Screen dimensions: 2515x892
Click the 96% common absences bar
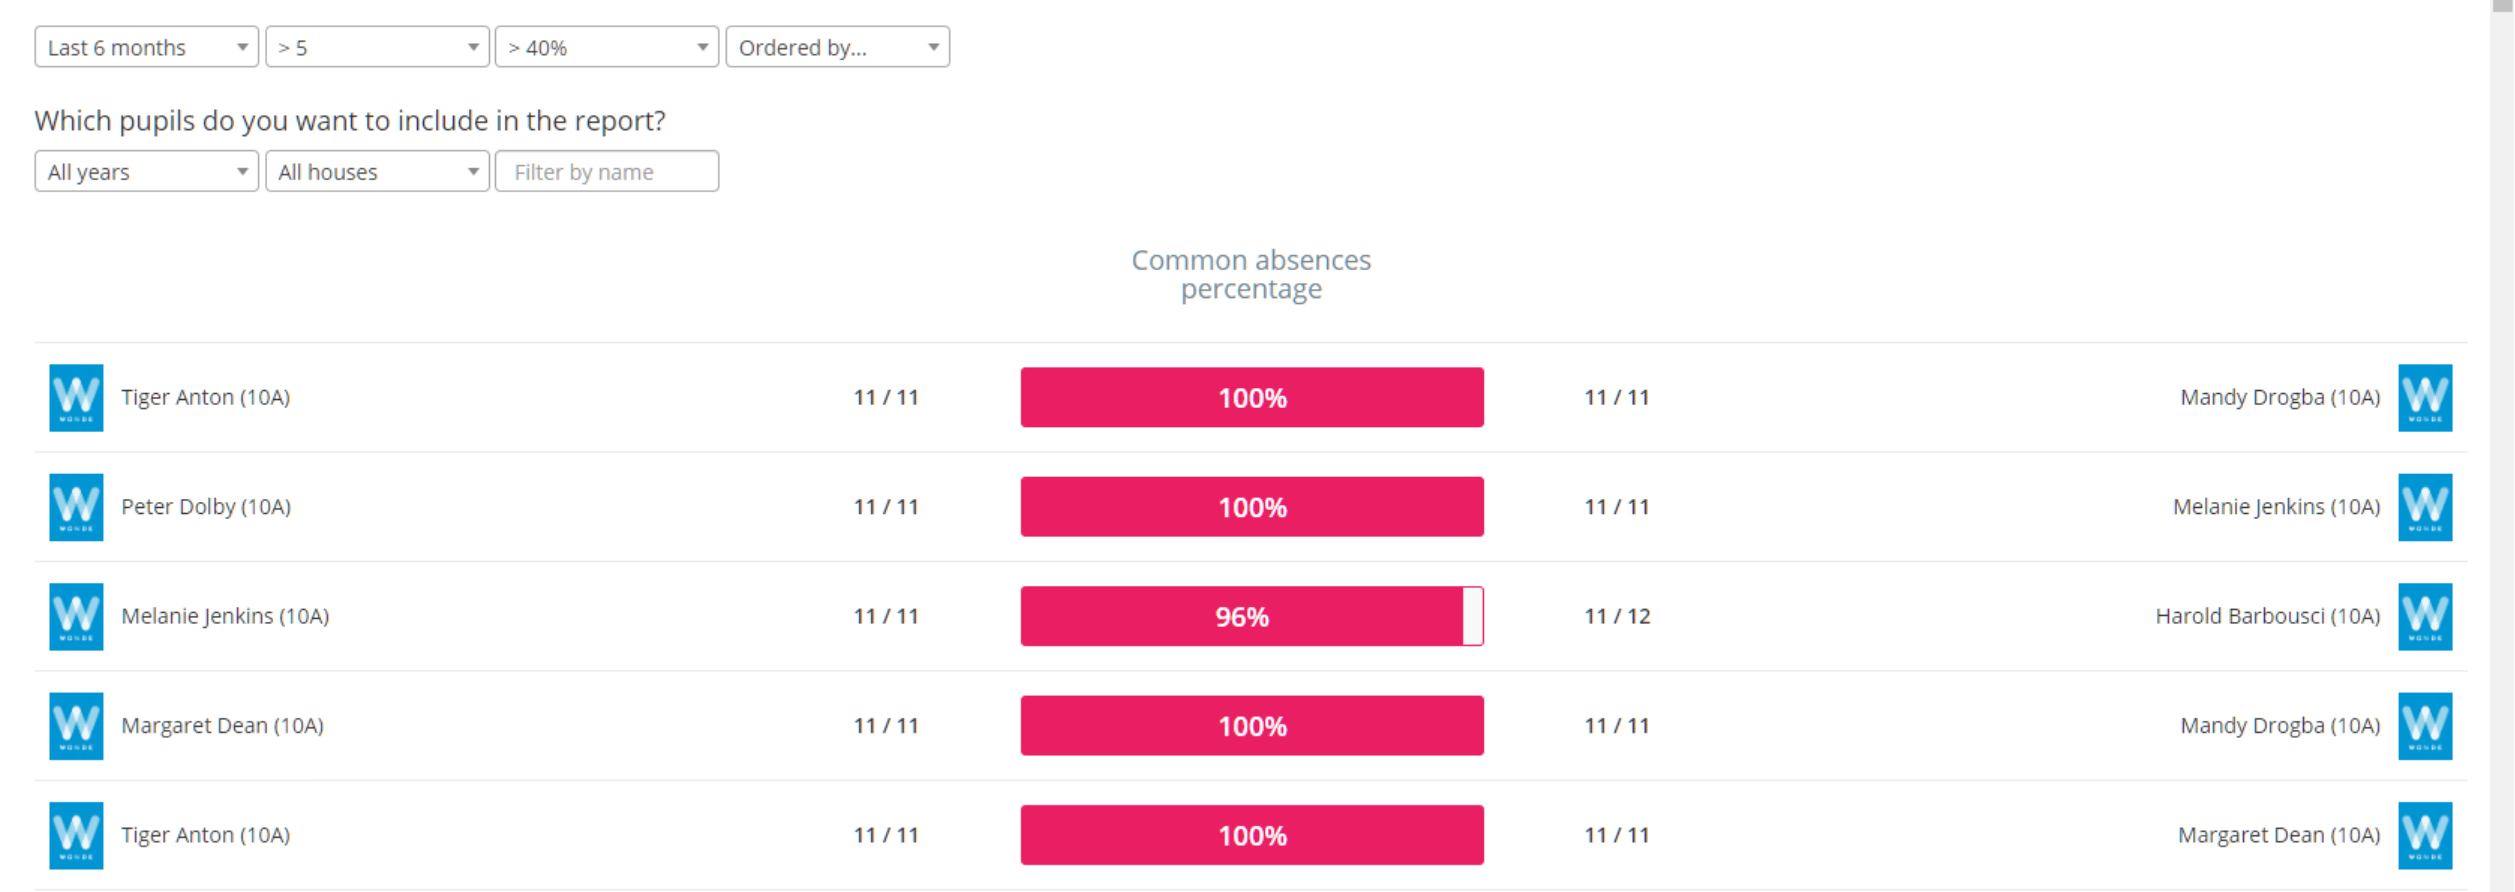click(x=1251, y=616)
